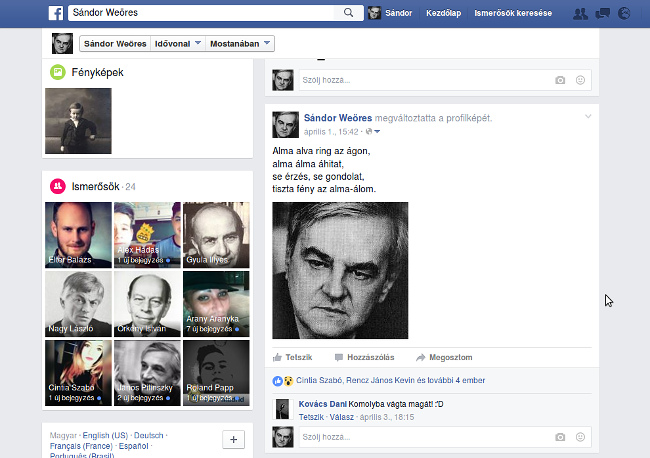650x458 pixels.
Task: Switch language to Español
Action: 133,446
